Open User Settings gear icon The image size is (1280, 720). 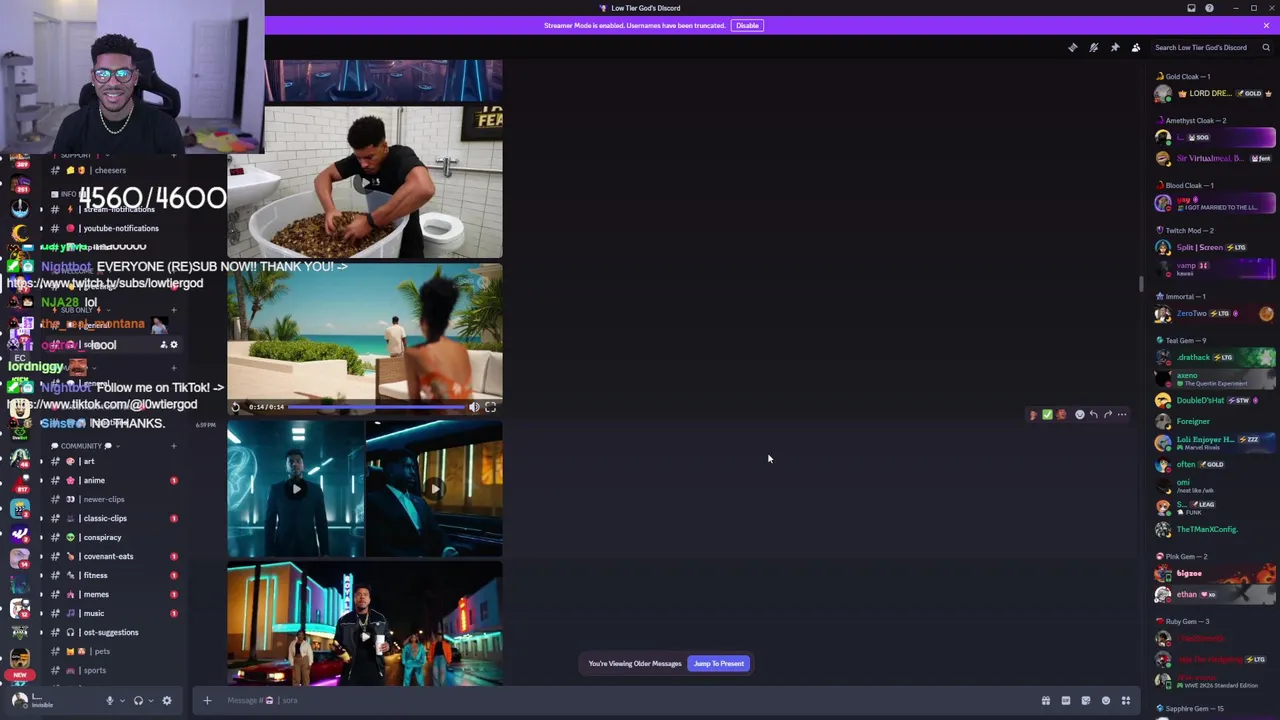[167, 700]
